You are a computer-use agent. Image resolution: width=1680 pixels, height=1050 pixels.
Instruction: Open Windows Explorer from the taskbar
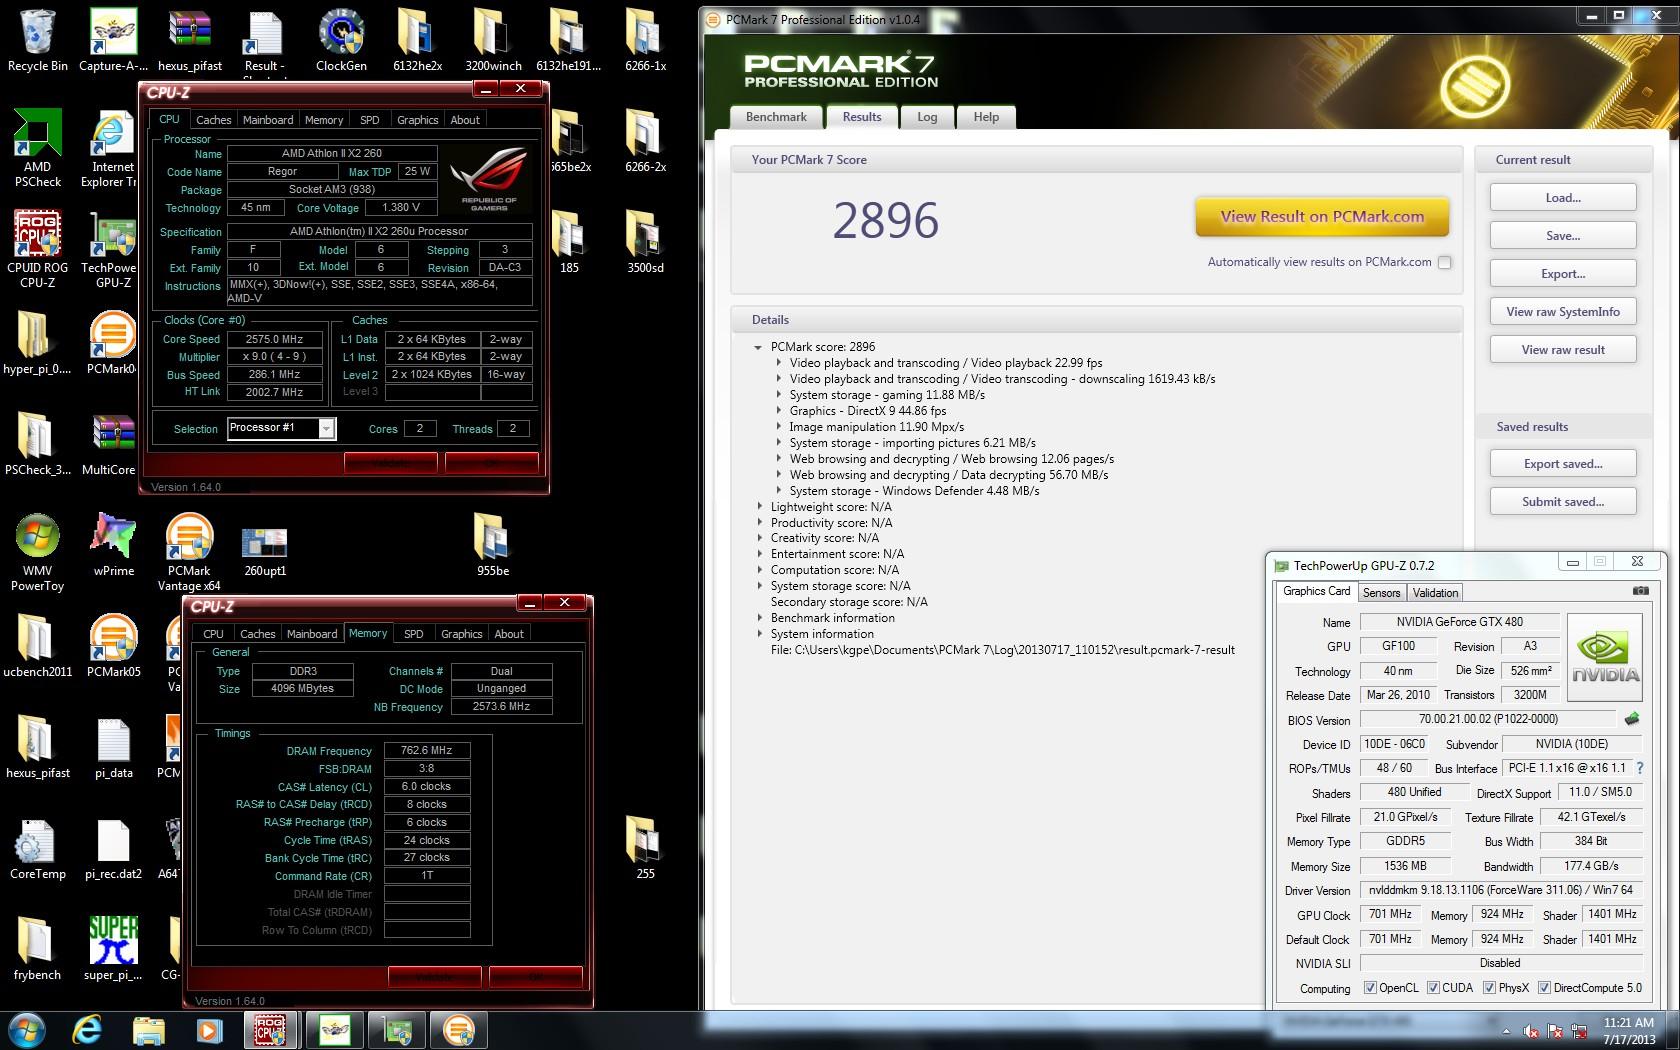tap(148, 1030)
